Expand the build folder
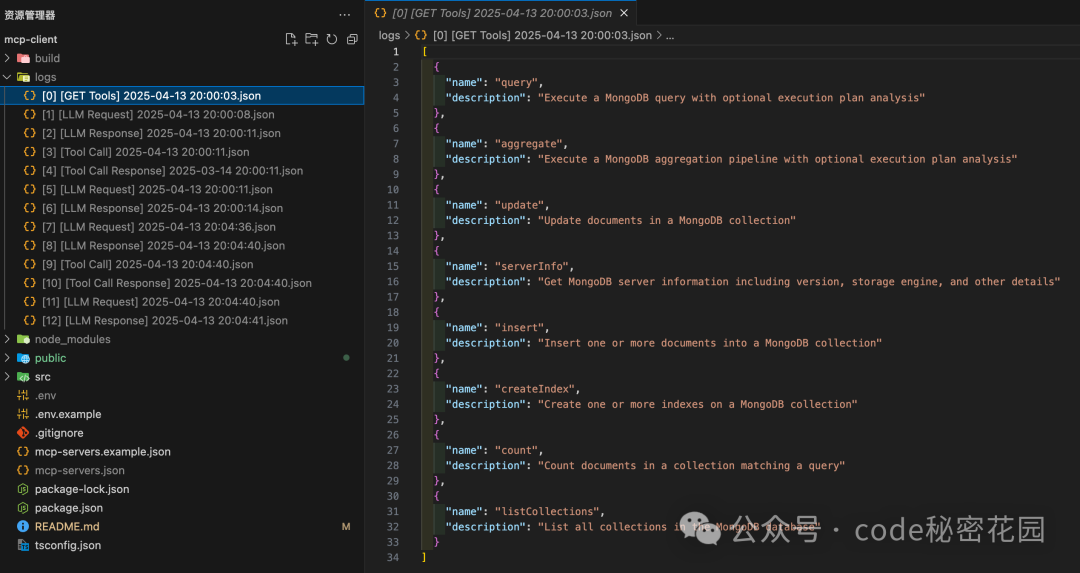Image resolution: width=1080 pixels, height=573 pixels. tap(7, 59)
